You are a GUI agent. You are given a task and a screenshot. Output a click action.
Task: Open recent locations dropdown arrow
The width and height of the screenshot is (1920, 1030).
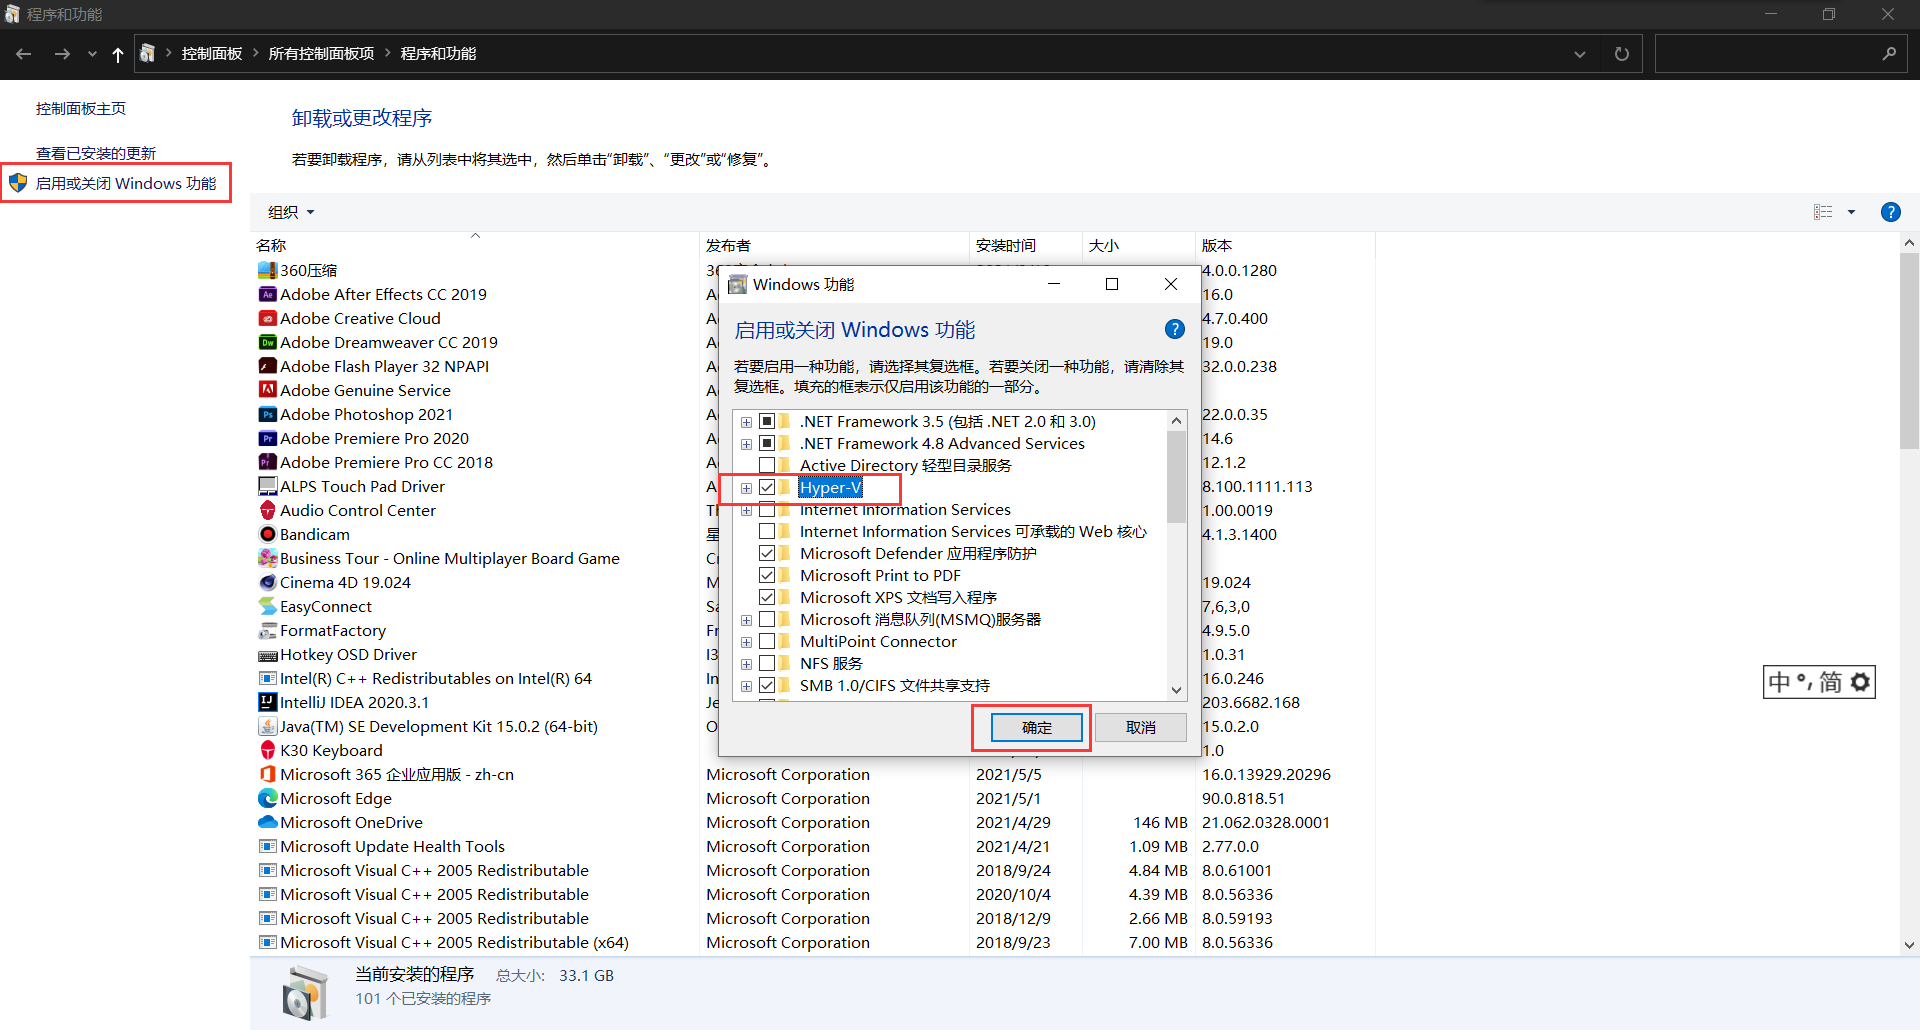tap(92, 54)
